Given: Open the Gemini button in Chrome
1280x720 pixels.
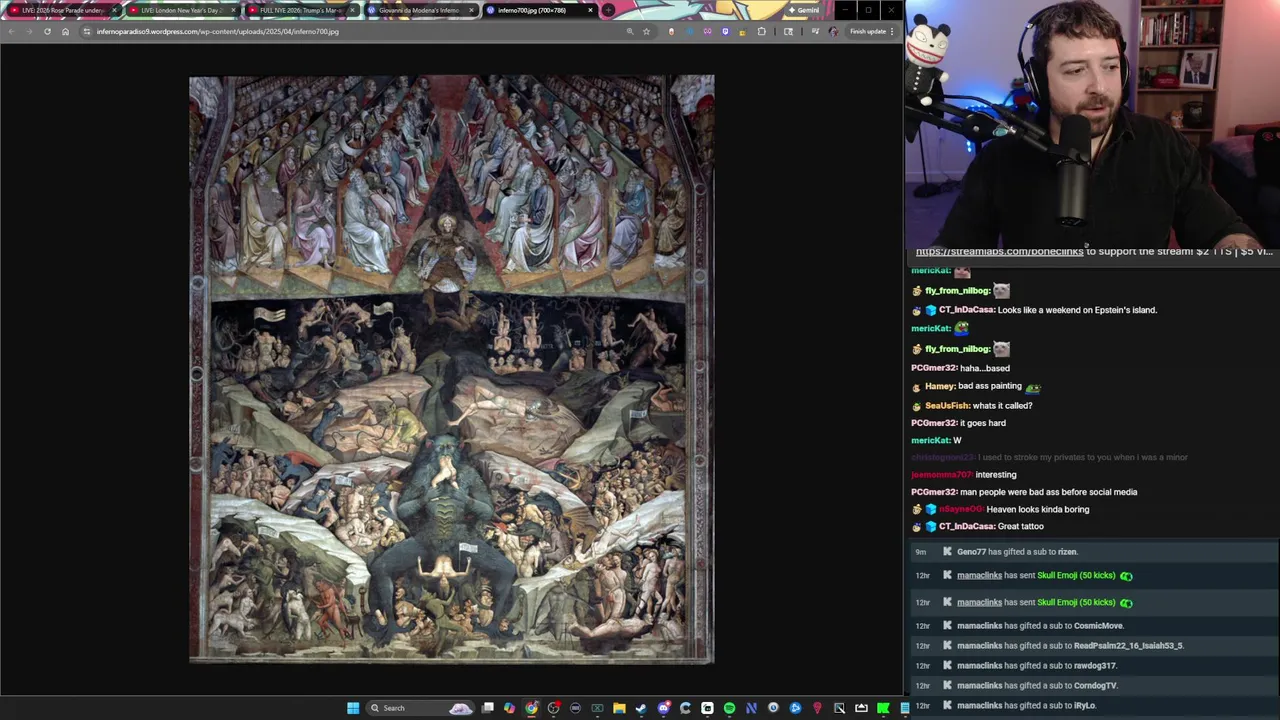Looking at the screenshot, I should coord(804,10).
